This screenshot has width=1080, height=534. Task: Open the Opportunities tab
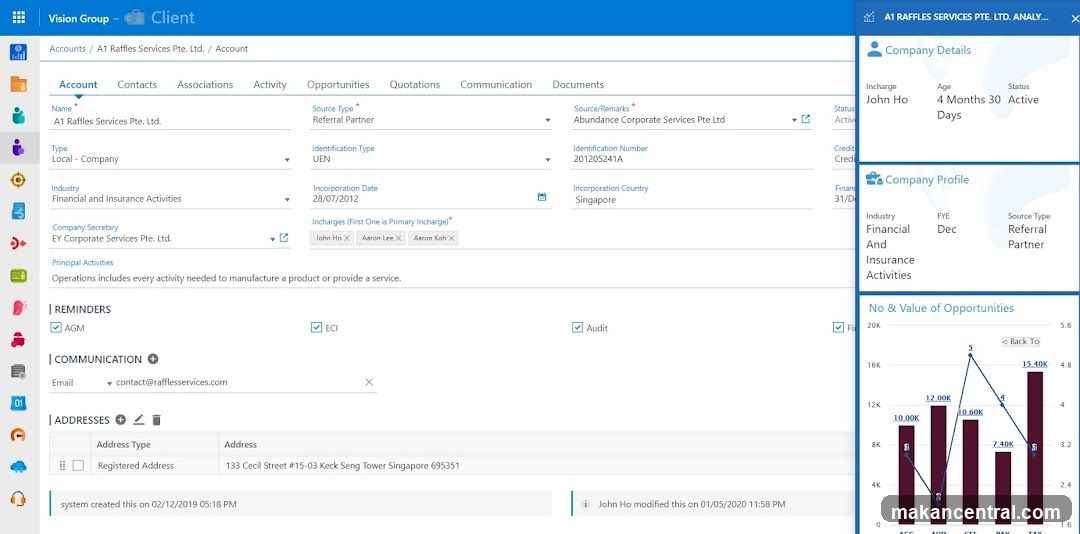click(338, 84)
